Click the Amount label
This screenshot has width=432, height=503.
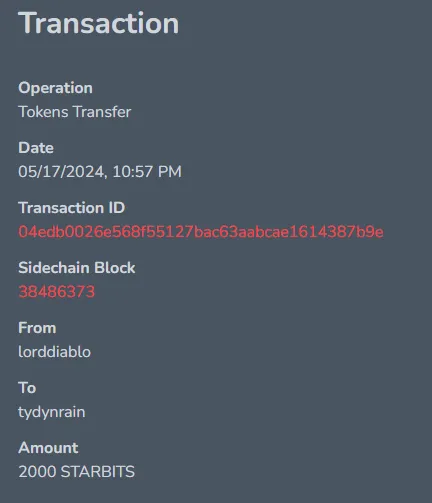48,448
